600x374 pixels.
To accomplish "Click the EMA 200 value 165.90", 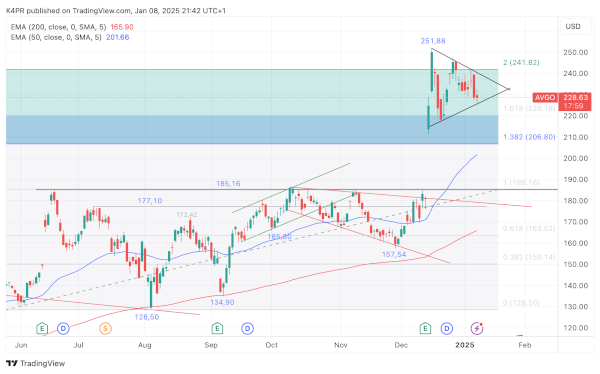I will (122, 27).
